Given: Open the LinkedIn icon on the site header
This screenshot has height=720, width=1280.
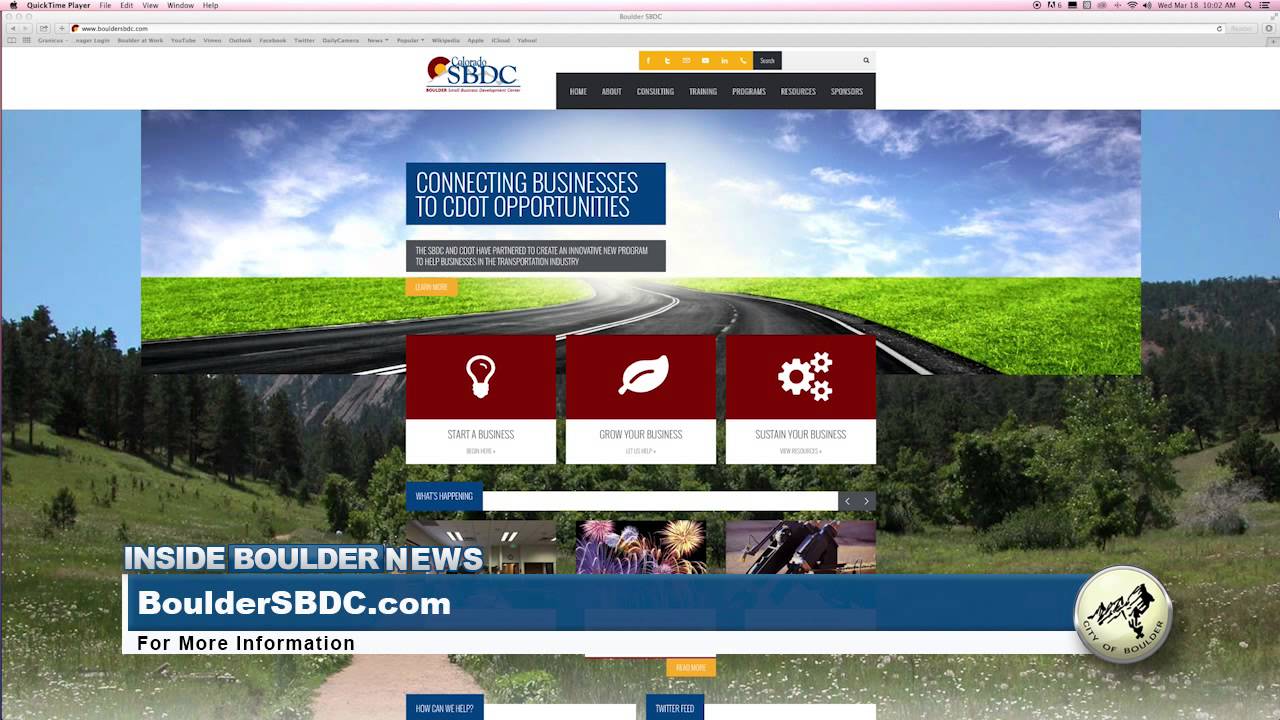Looking at the screenshot, I should coord(724,61).
